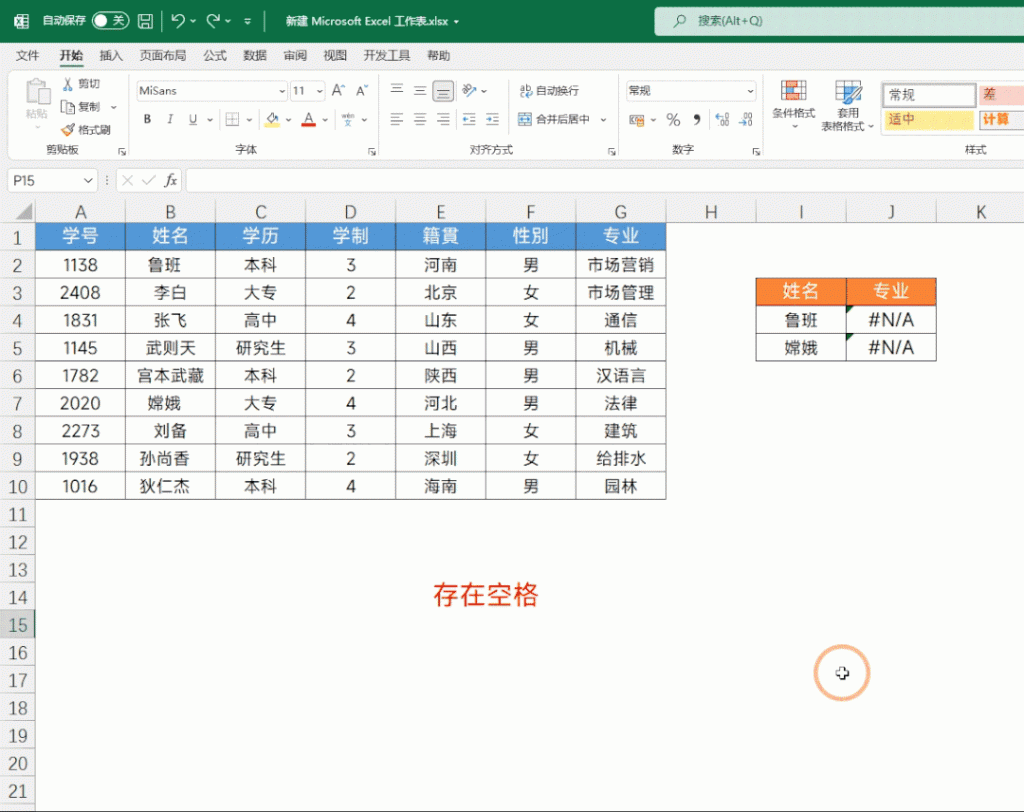Toggle Italic formatting
This screenshot has height=812, width=1024.
pos(170,119)
